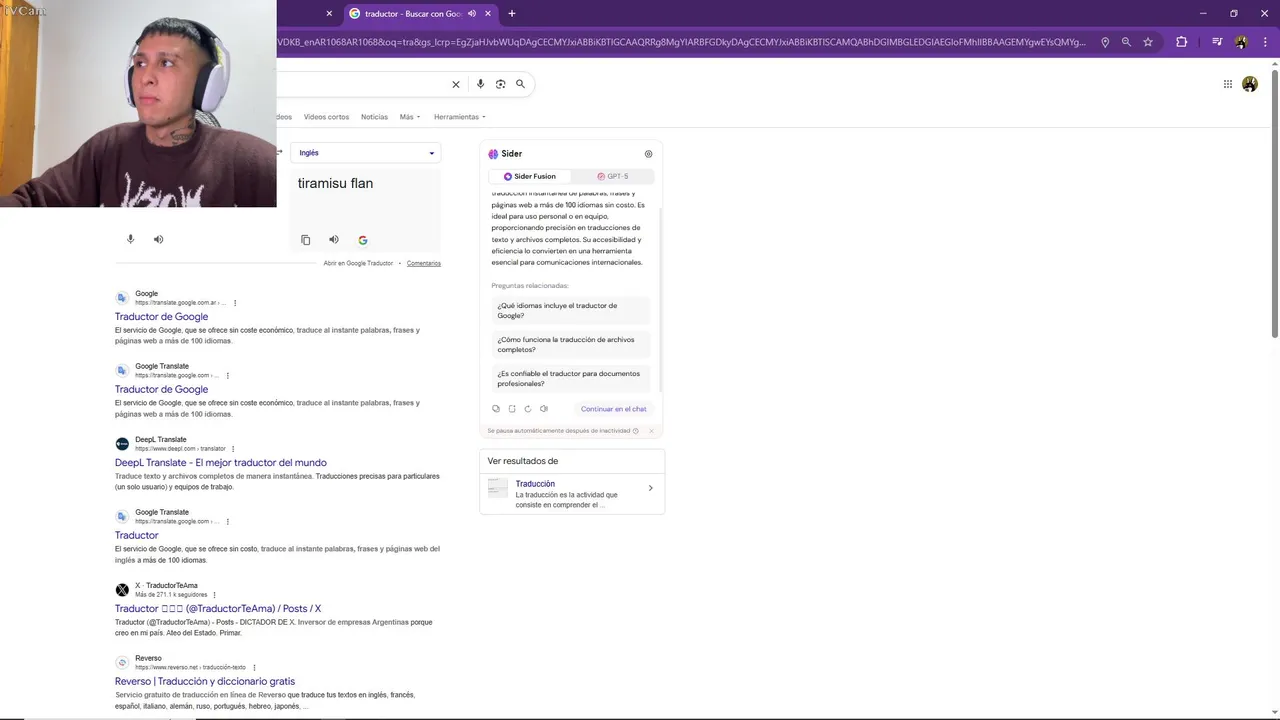
Task: Dismiss the Sider auto-pause notice
Action: pyautogui.click(x=651, y=431)
